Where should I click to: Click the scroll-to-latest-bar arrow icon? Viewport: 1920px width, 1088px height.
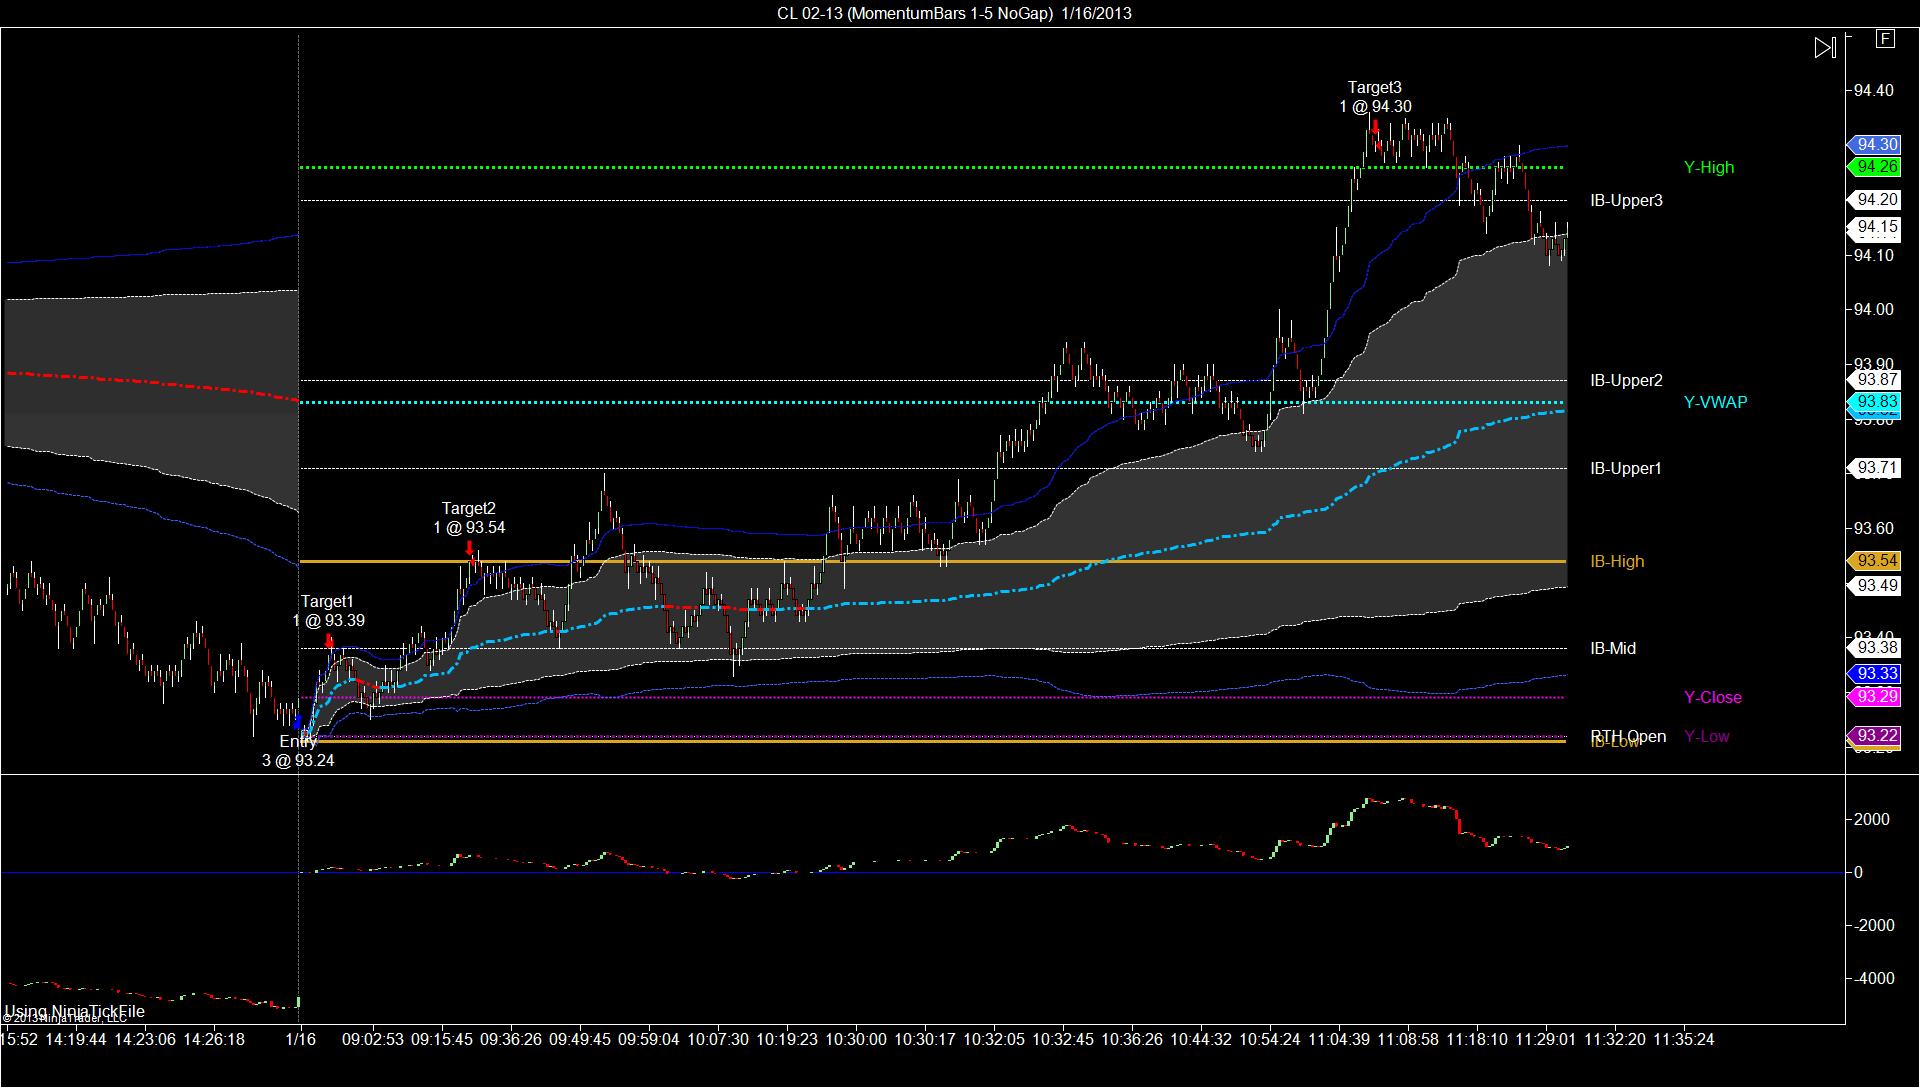coord(1825,48)
